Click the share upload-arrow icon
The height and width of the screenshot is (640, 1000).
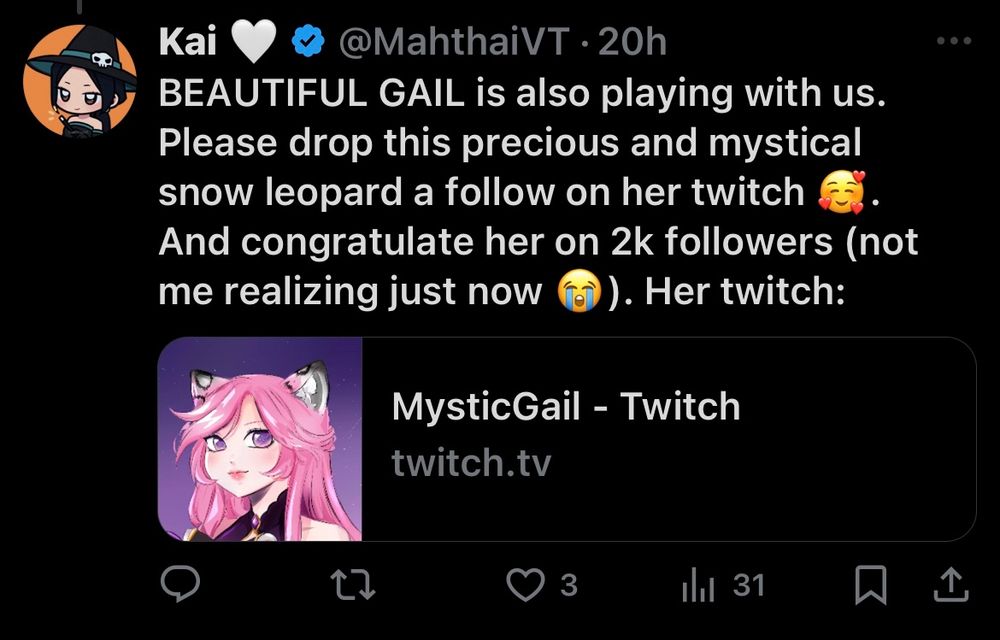[x=951, y=585]
